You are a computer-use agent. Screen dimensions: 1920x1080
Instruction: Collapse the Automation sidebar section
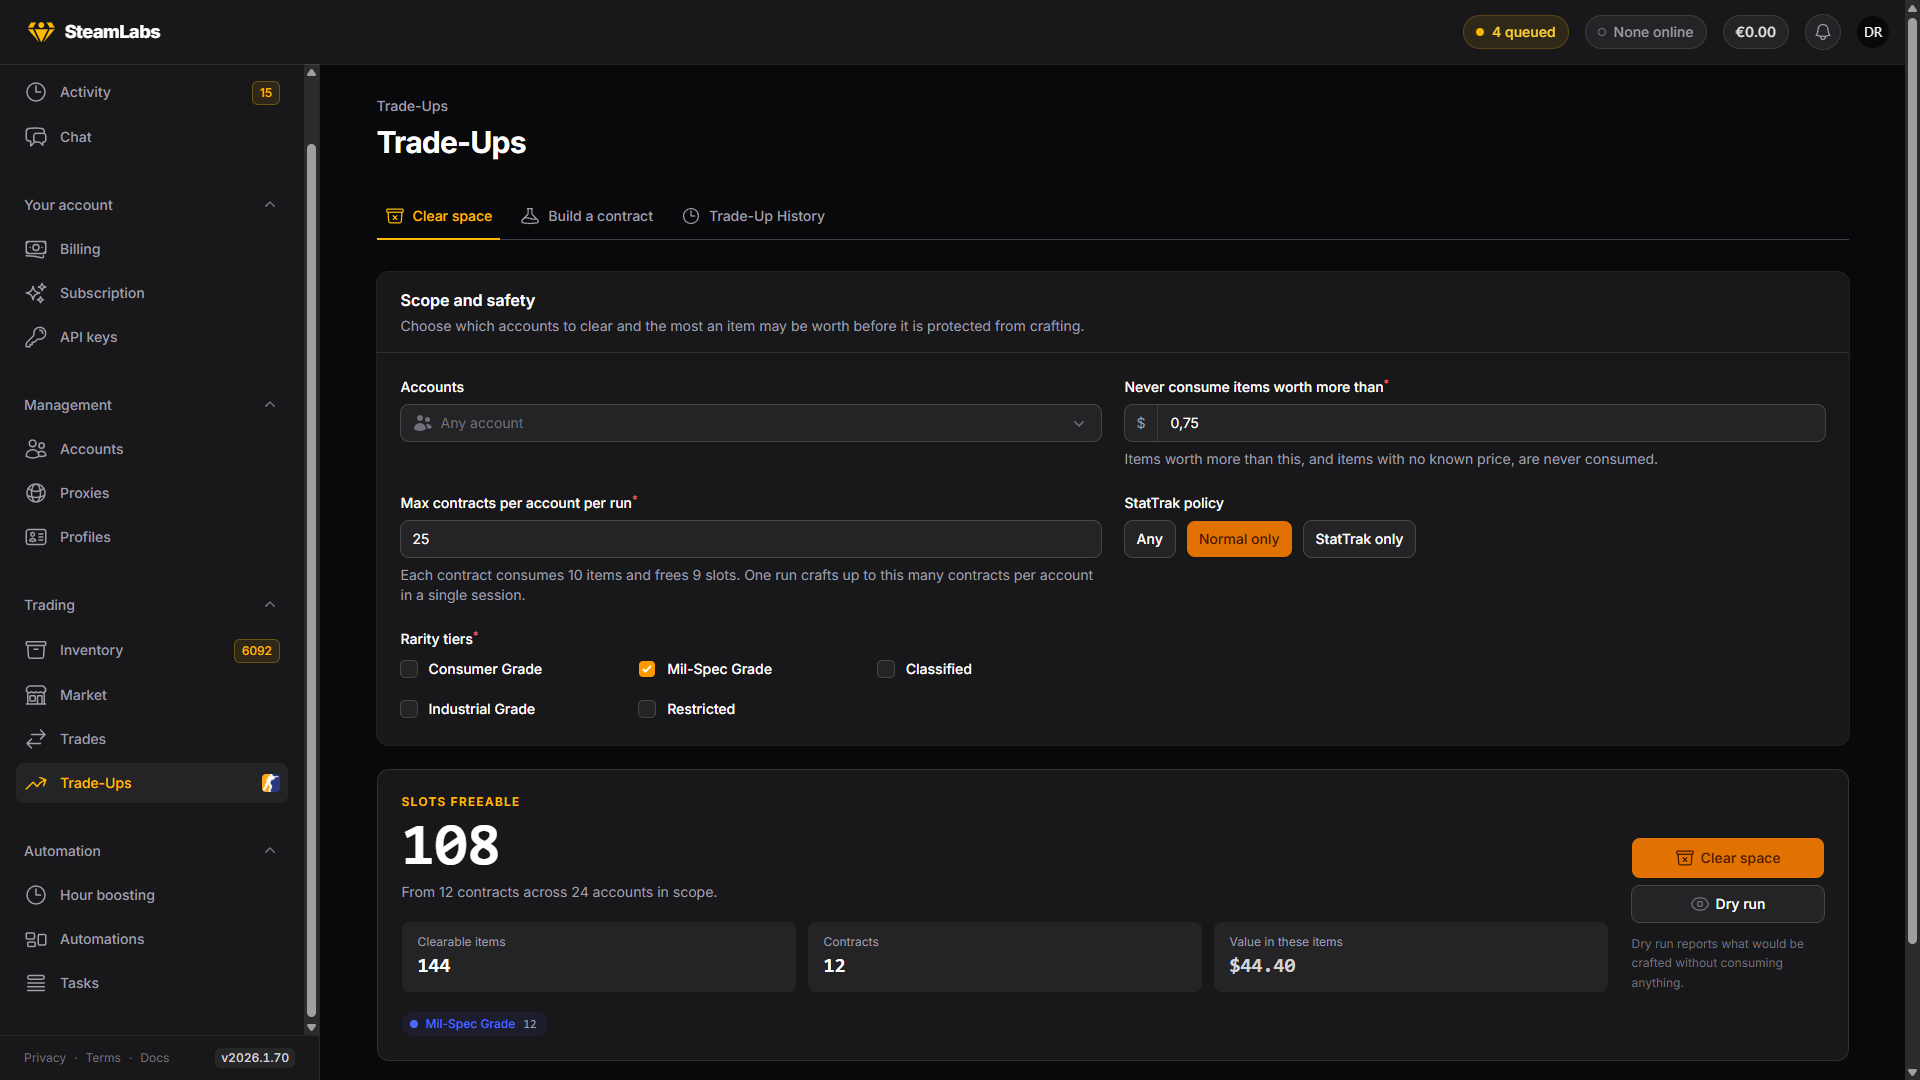tap(270, 851)
